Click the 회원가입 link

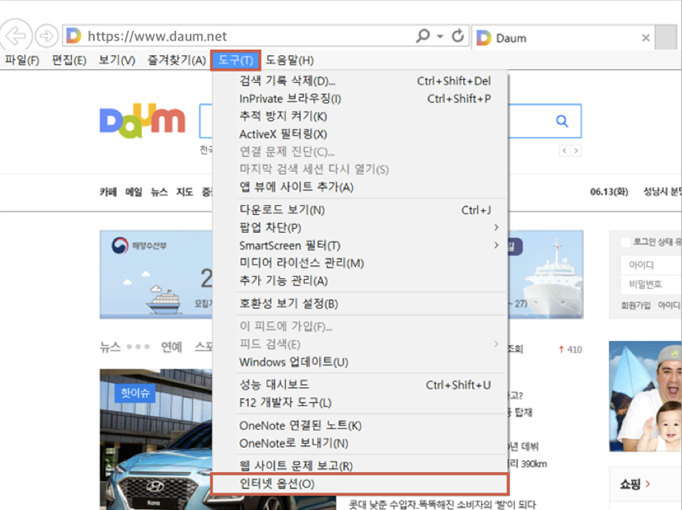(635, 305)
